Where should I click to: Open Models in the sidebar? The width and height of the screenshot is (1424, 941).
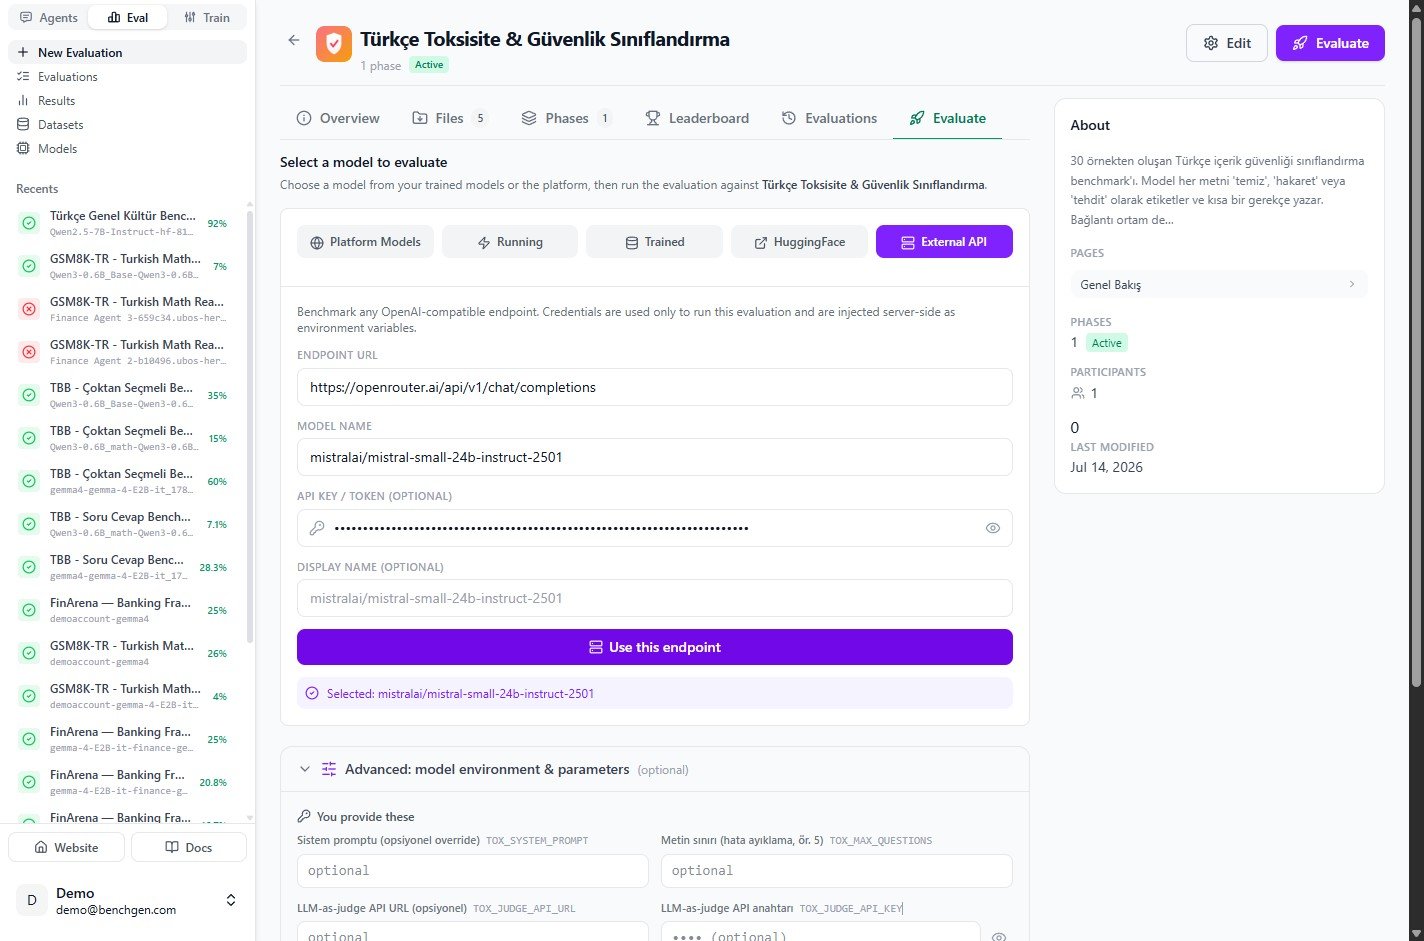[127, 148]
